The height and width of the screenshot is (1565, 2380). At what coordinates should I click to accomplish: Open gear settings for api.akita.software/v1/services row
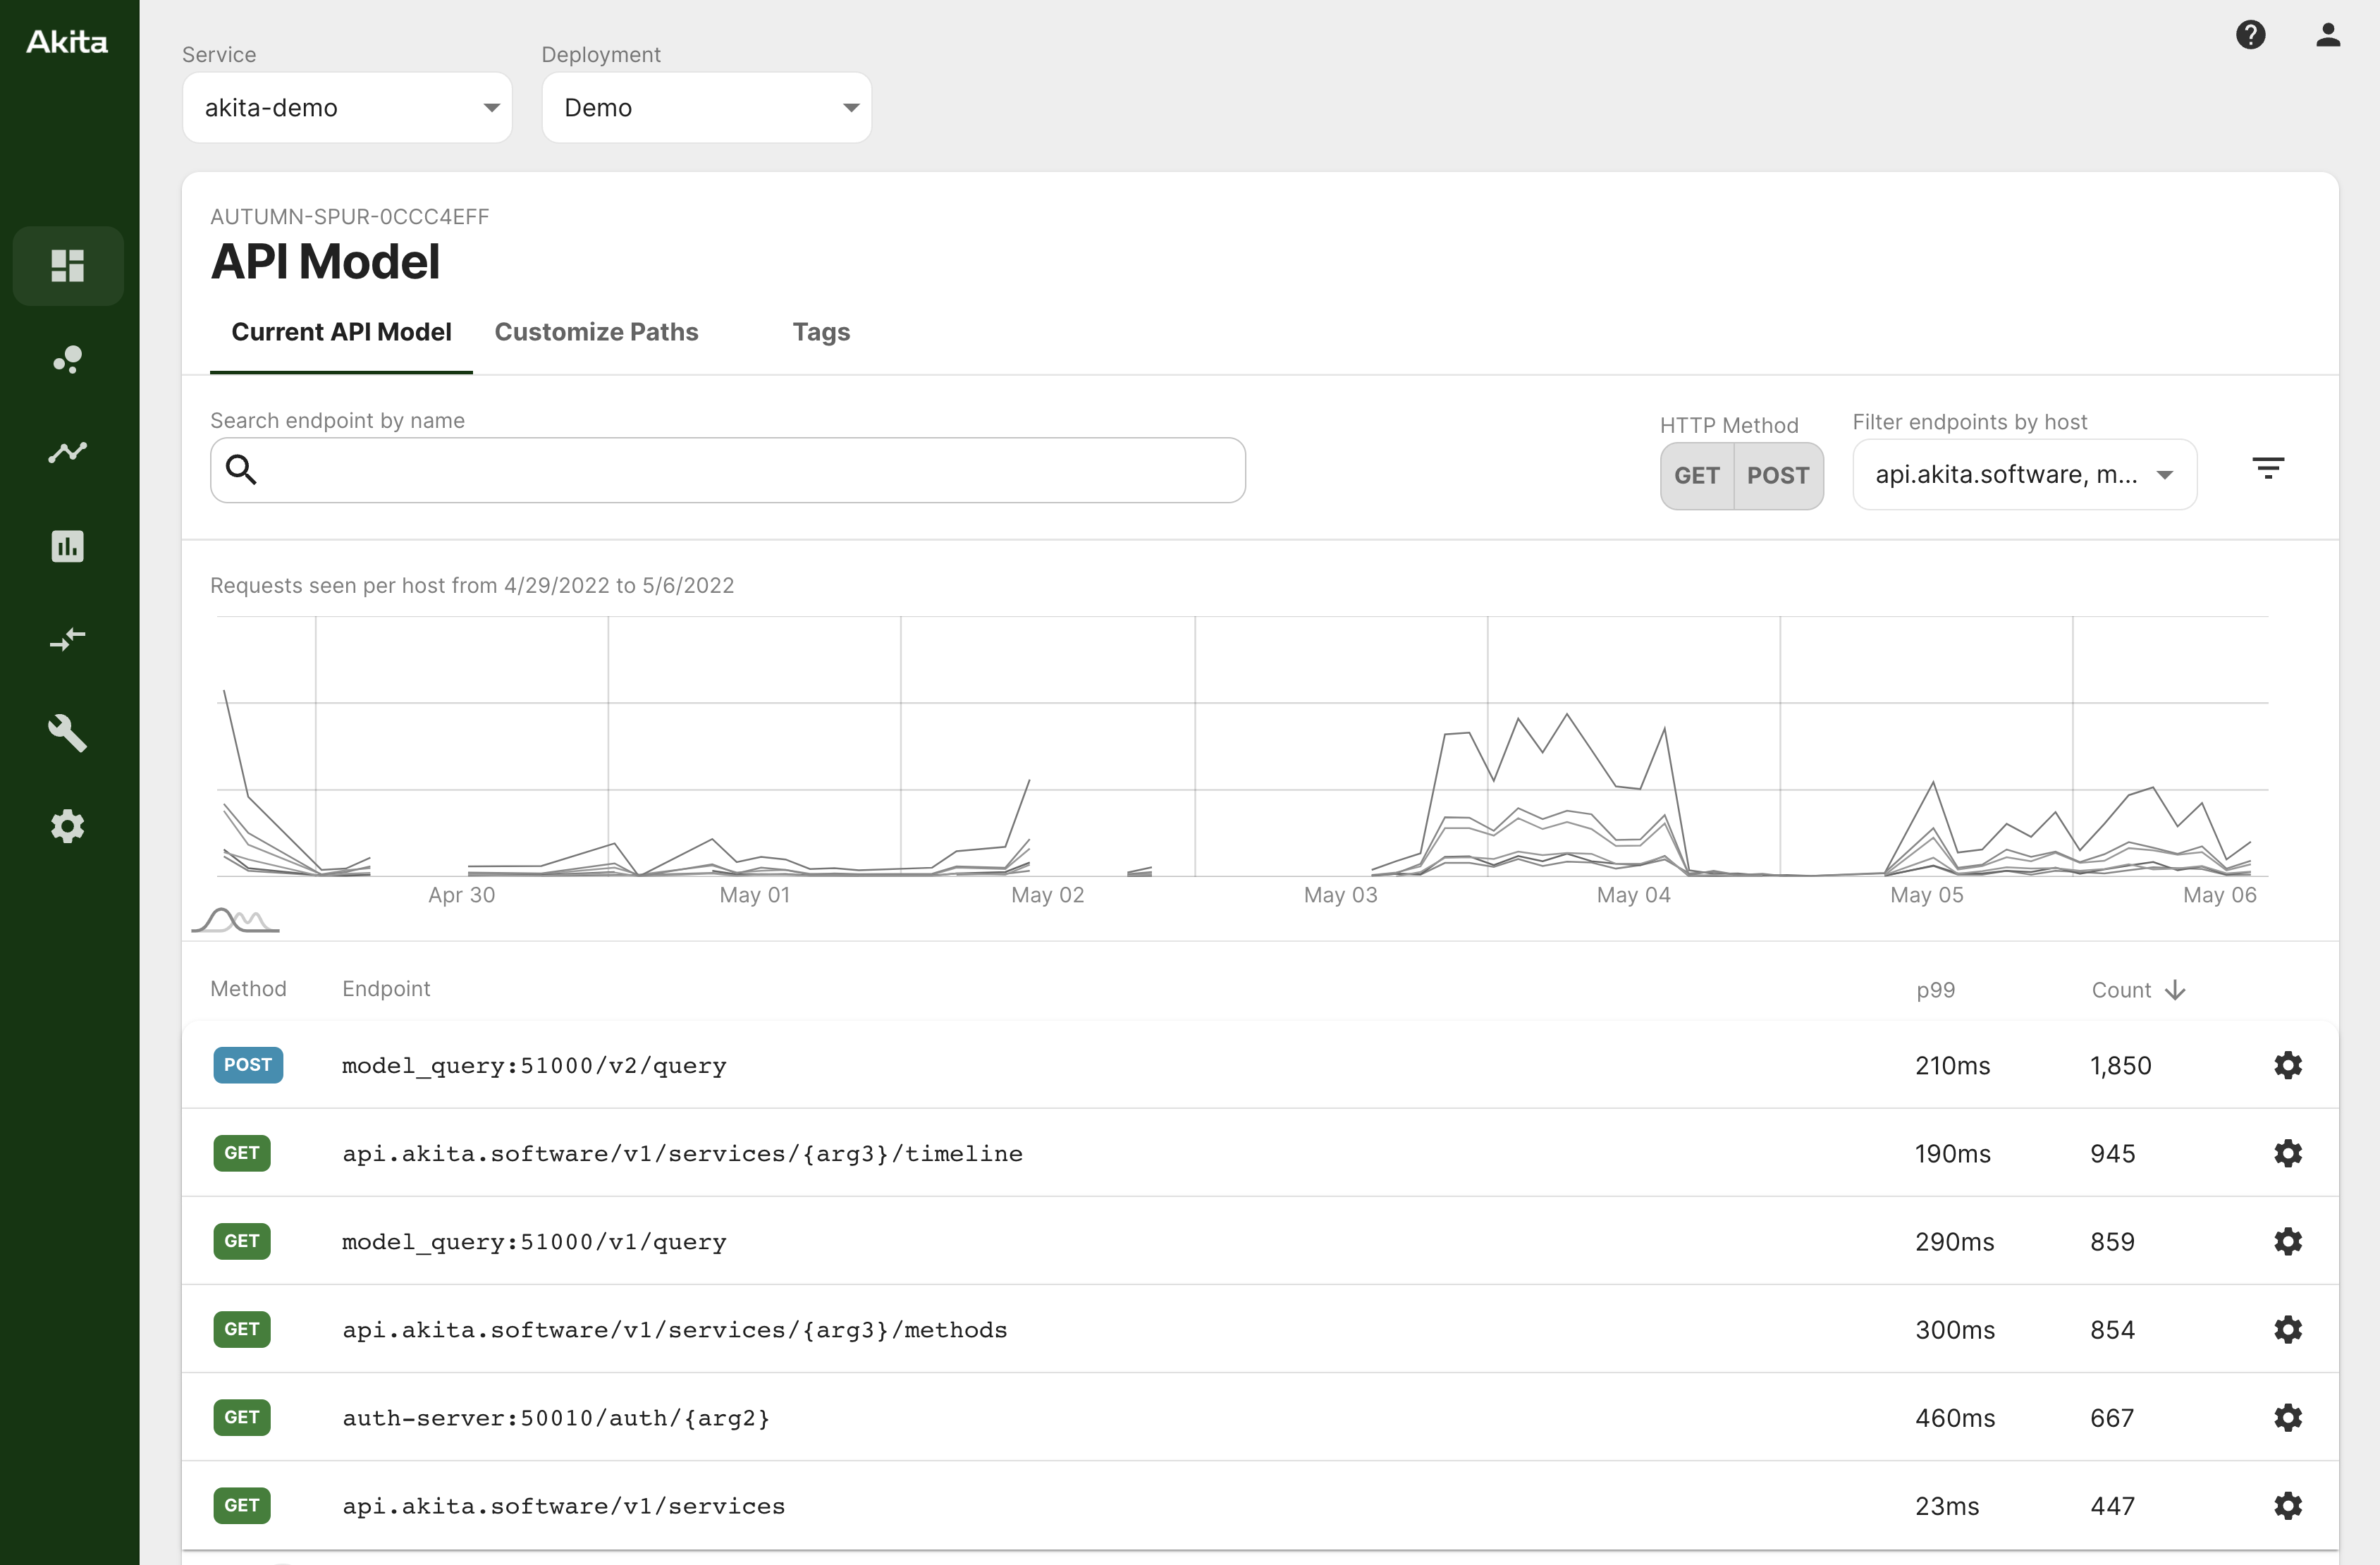tap(2288, 1505)
